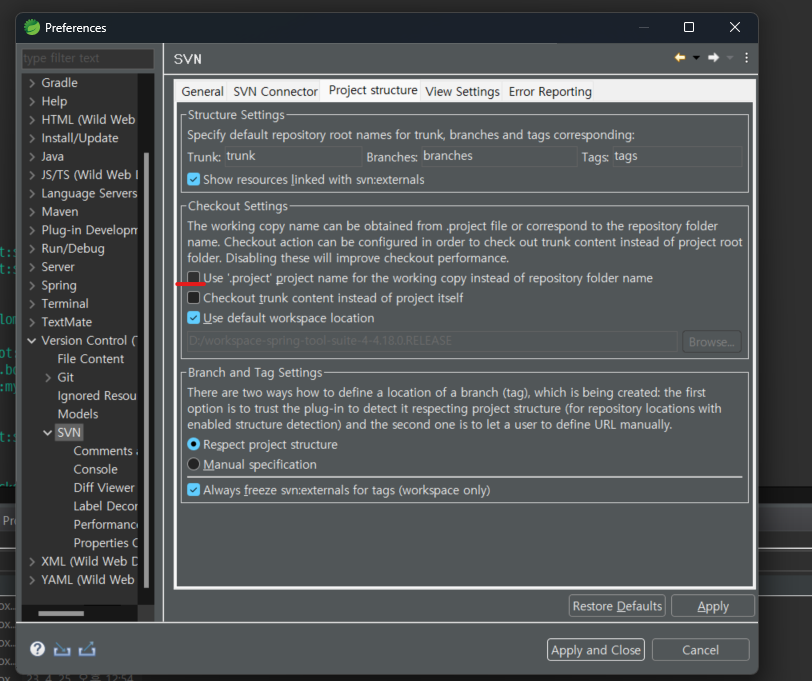
Task: Click the back navigation arrow icon
Action: [x=680, y=57]
